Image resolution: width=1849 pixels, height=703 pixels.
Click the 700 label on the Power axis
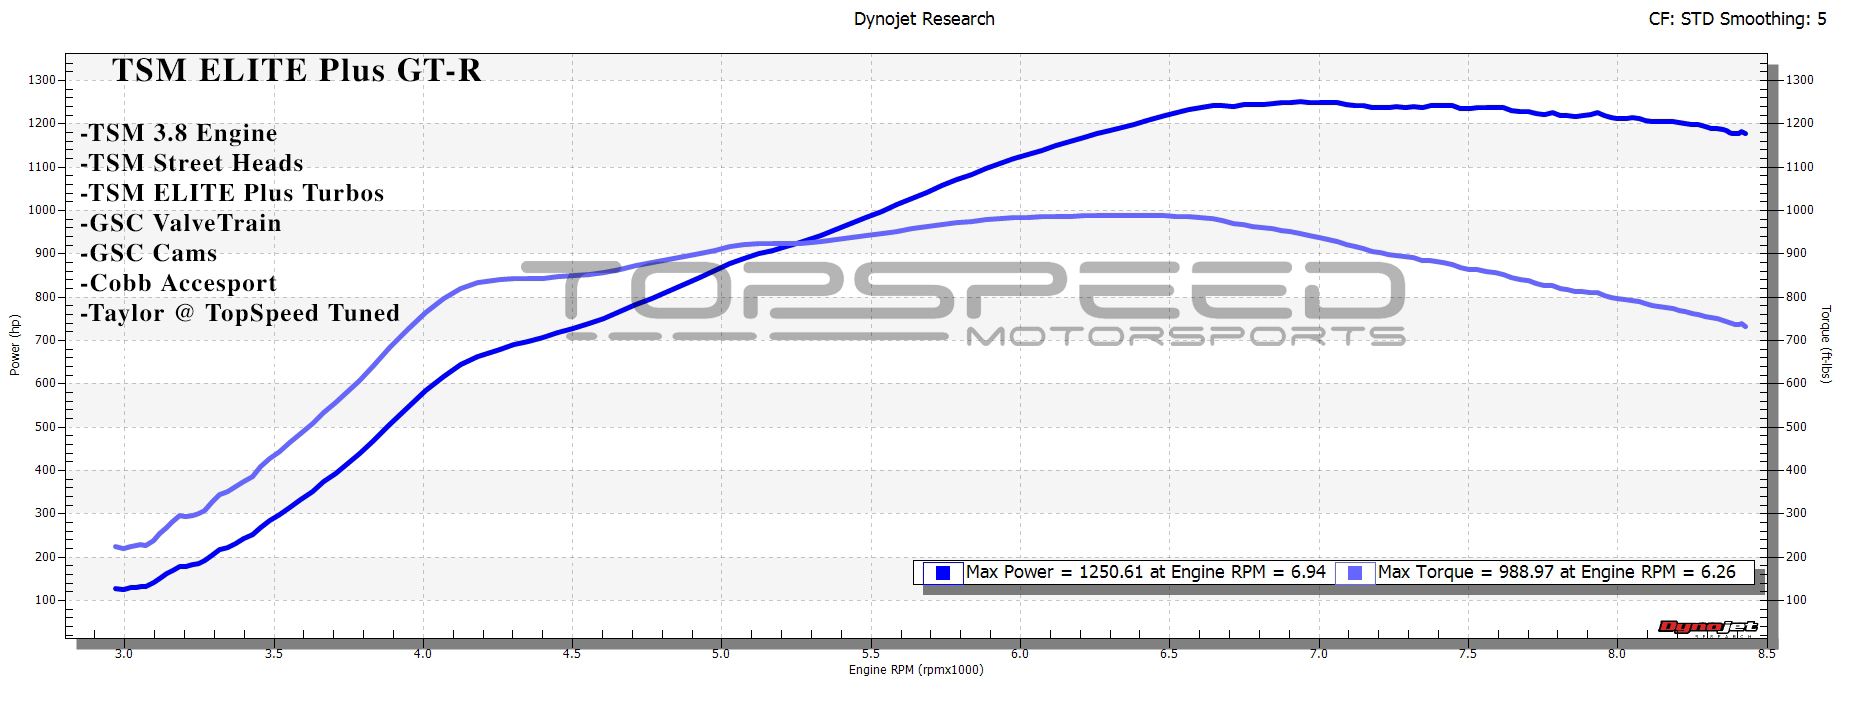[45, 340]
